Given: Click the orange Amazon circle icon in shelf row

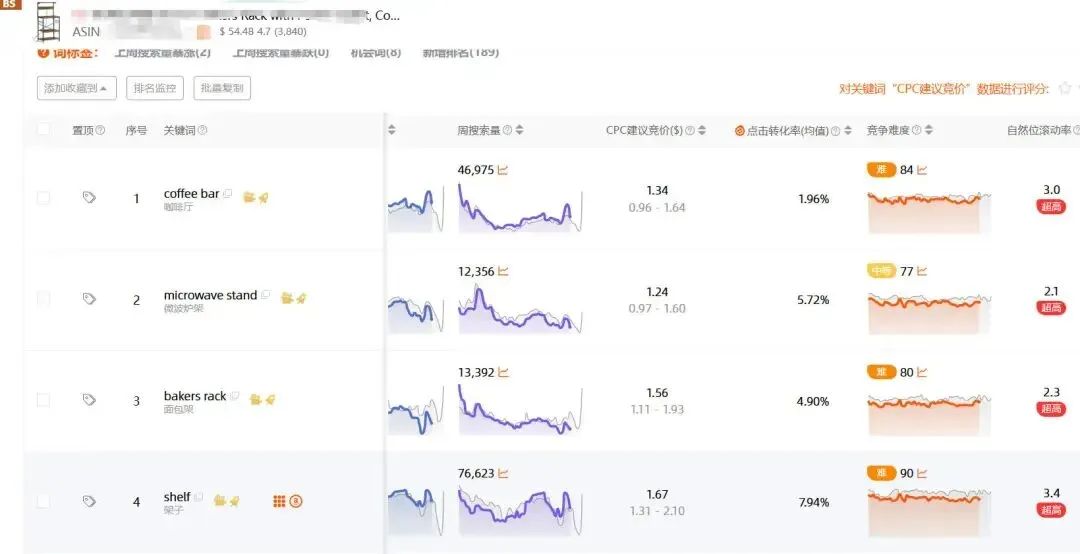Looking at the screenshot, I should tap(296, 501).
